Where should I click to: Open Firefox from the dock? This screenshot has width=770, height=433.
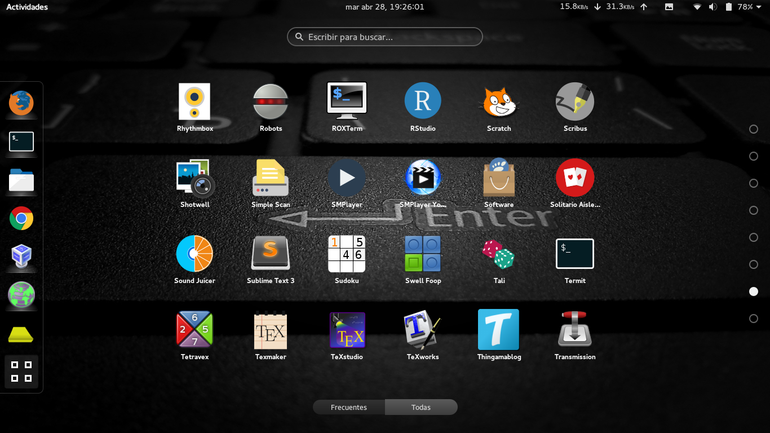click(x=21, y=103)
